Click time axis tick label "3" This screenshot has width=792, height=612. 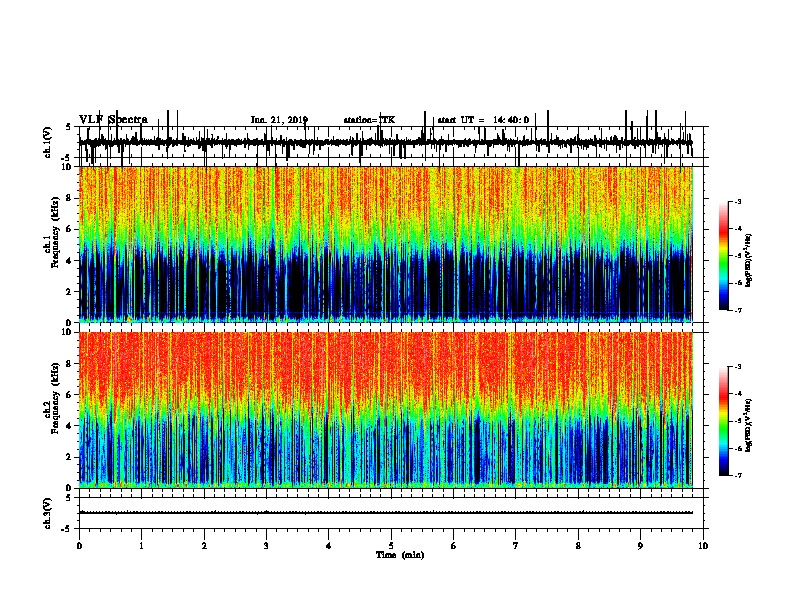(x=266, y=546)
